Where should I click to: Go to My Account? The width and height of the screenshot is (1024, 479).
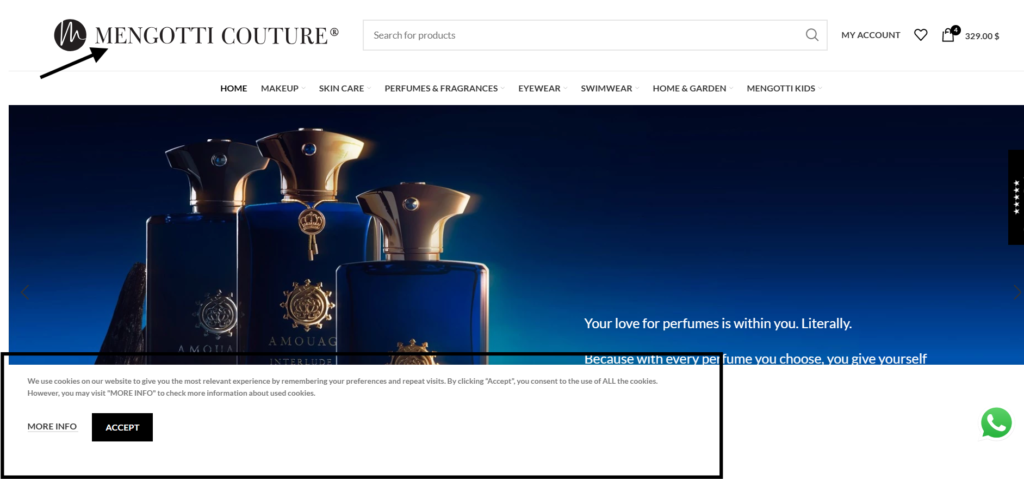(871, 35)
